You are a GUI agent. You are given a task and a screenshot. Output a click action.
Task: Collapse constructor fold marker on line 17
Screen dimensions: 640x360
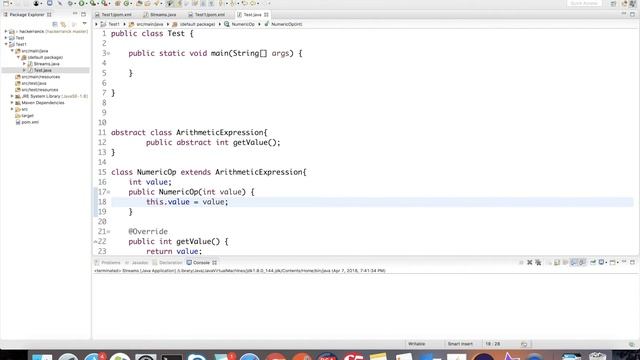pyautogui.click(x=109, y=192)
